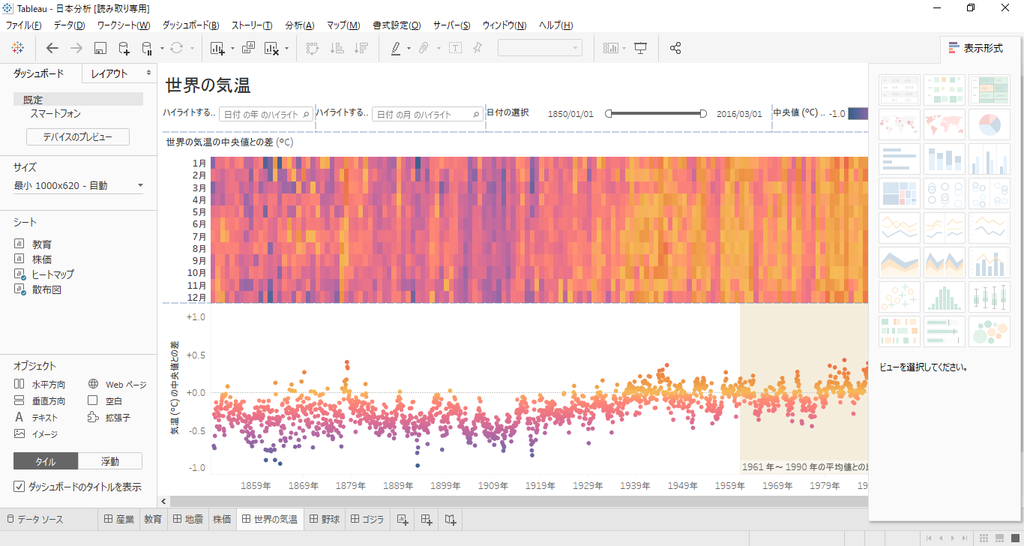Click the save disk icon
Viewport: 1024px width, 546px height.
(101, 48)
